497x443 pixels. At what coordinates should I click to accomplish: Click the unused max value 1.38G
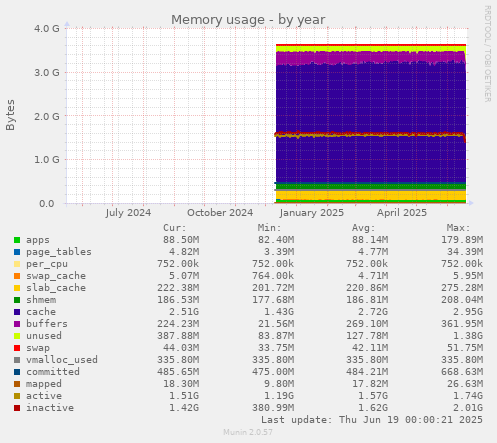(x=468, y=336)
